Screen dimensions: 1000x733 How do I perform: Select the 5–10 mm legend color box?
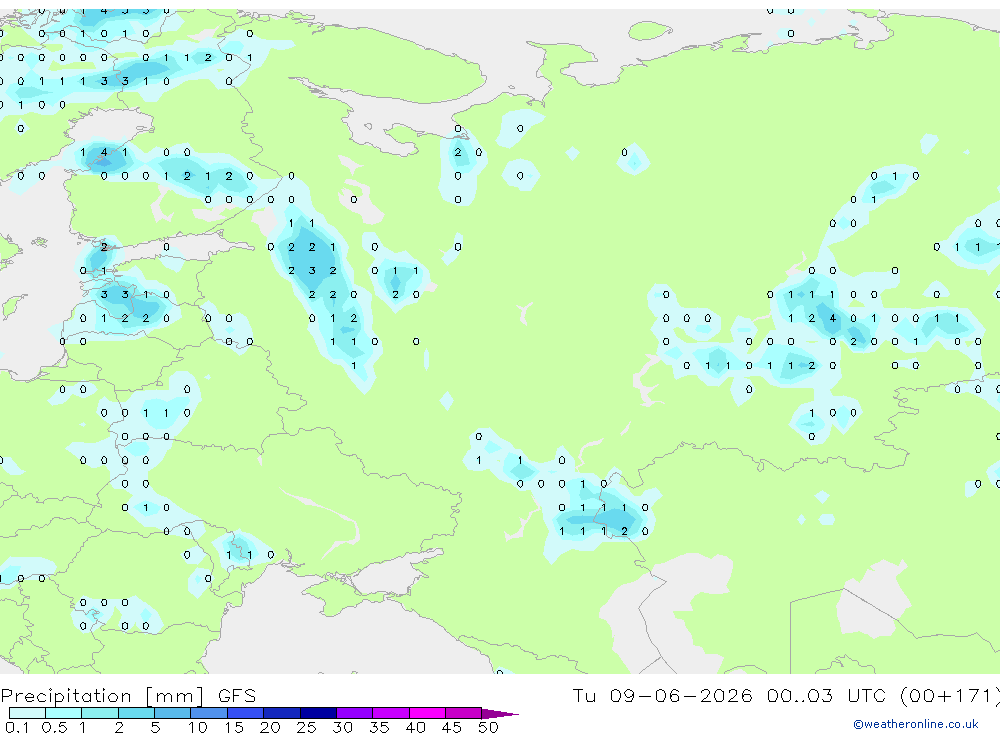tap(173, 713)
